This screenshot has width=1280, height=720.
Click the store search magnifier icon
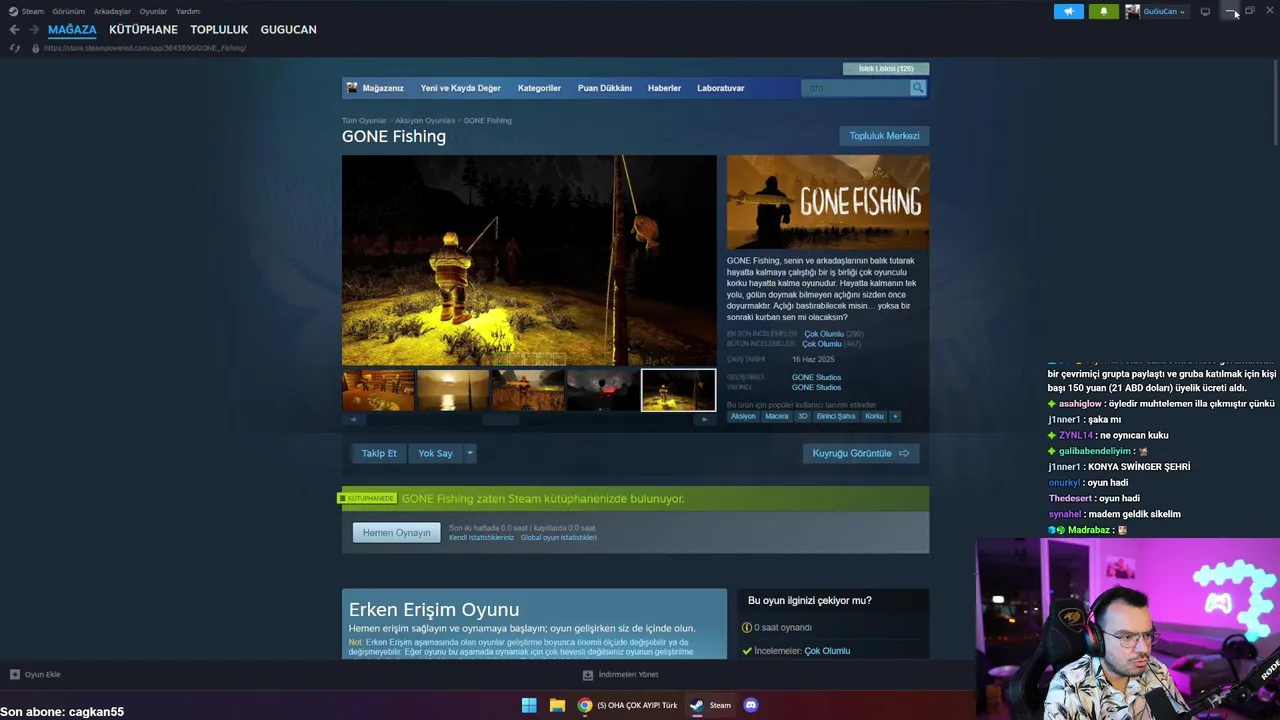click(918, 88)
